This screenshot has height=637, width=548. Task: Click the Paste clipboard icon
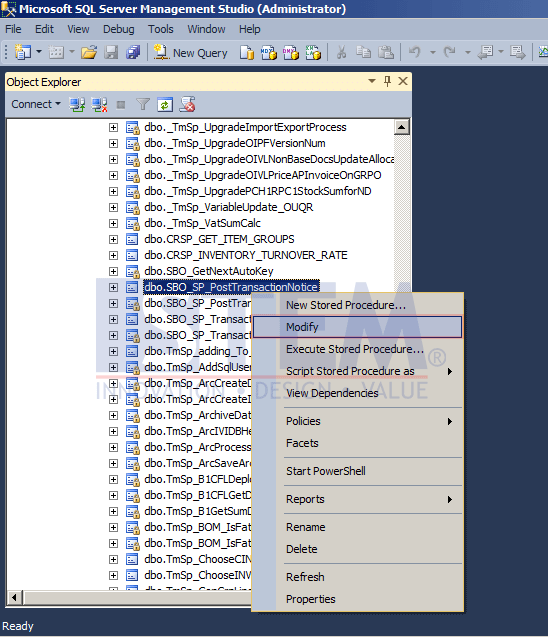click(386, 52)
